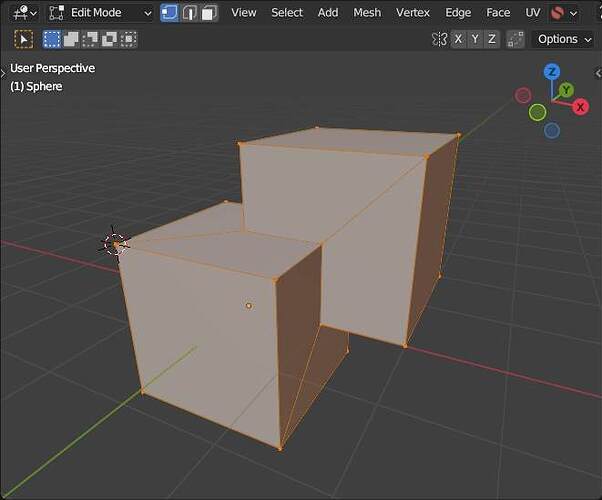Click the Y axis gizmo circle

pyautogui.click(x=566, y=91)
